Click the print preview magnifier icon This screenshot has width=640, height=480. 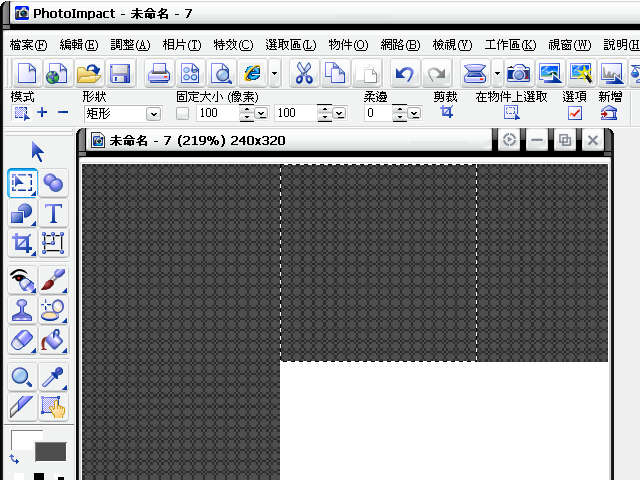(x=221, y=74)
